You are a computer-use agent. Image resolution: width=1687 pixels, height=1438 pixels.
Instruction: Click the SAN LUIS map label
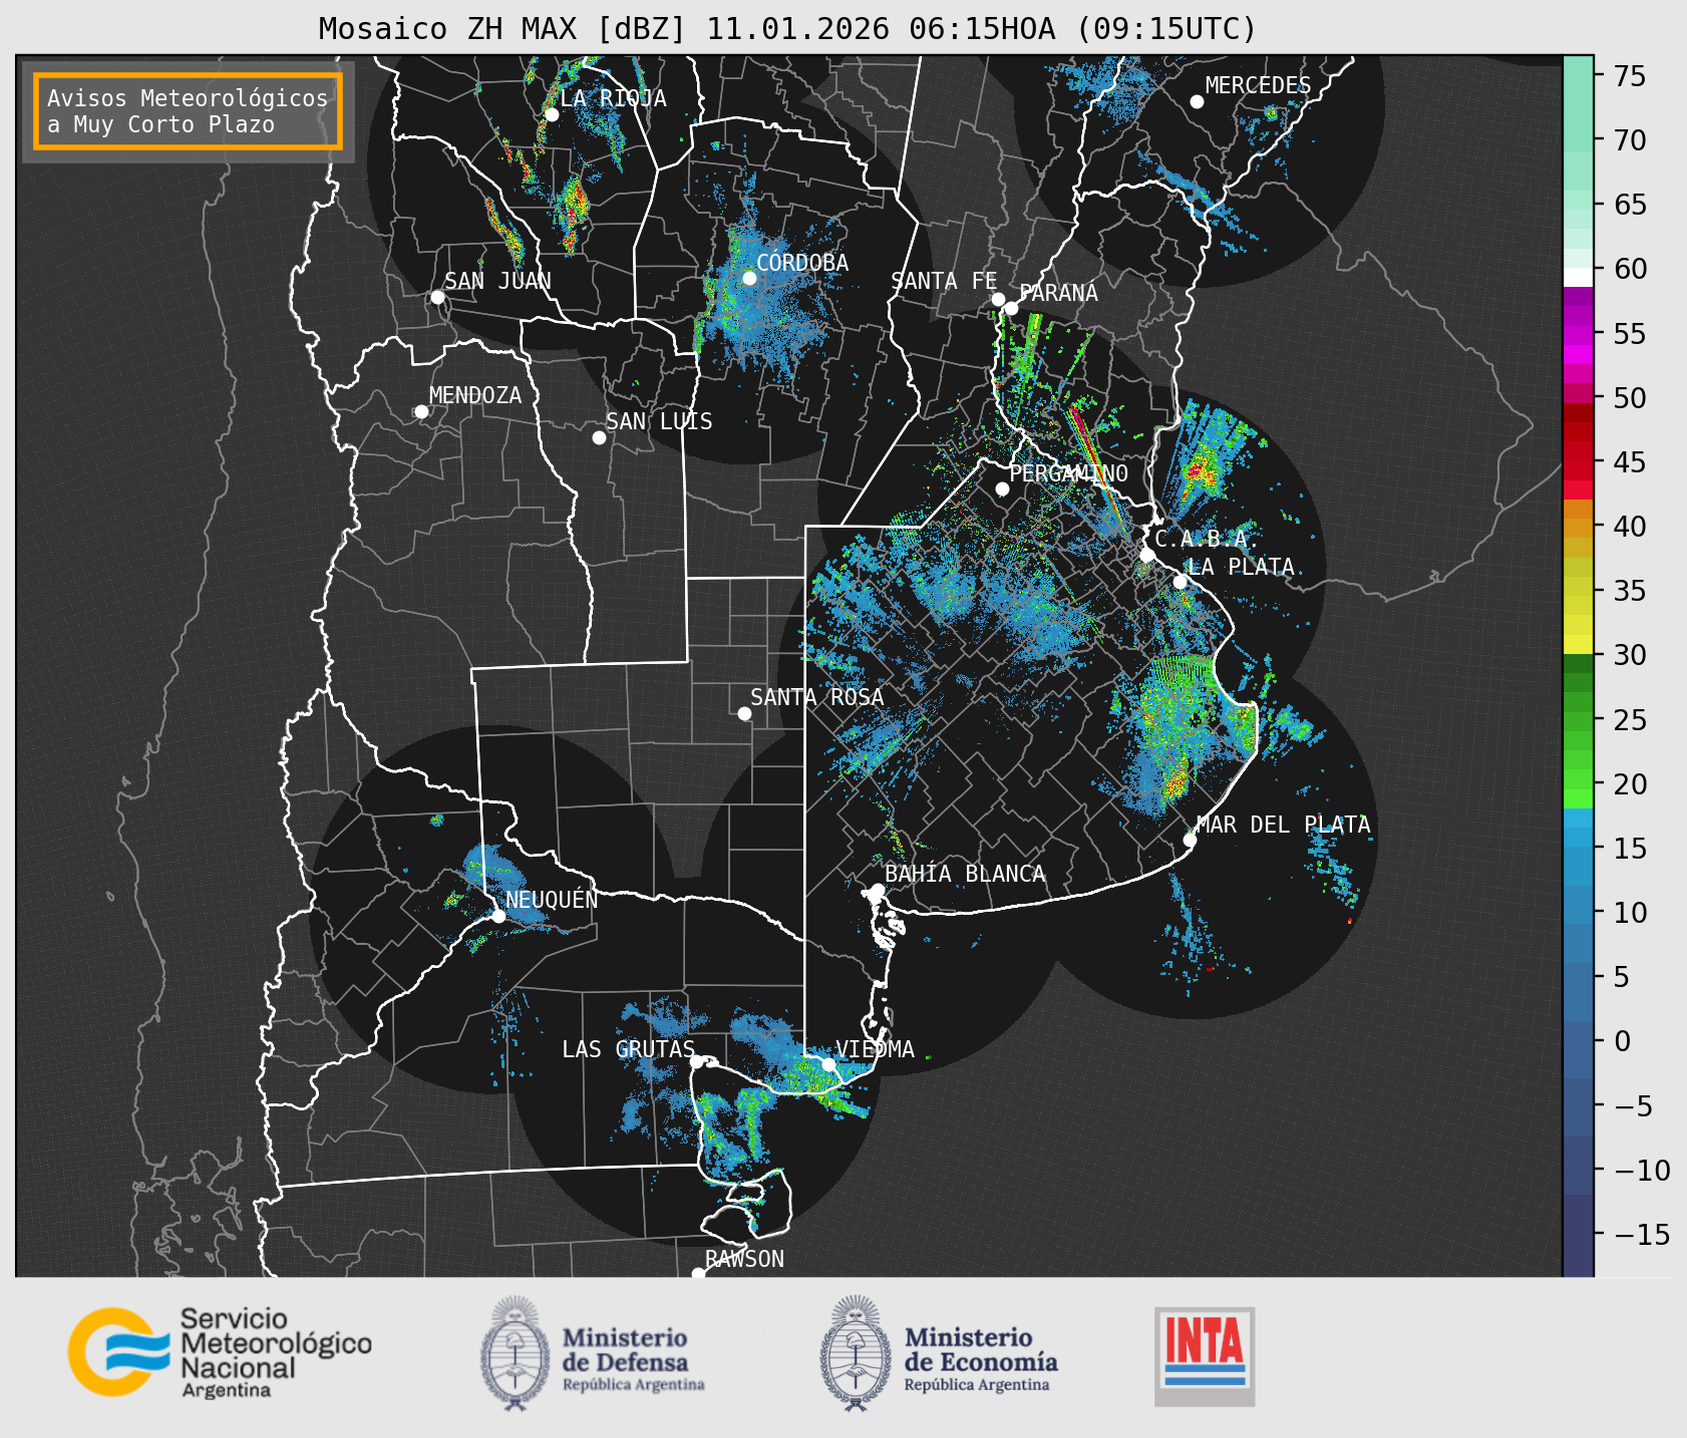pos(659,422)
